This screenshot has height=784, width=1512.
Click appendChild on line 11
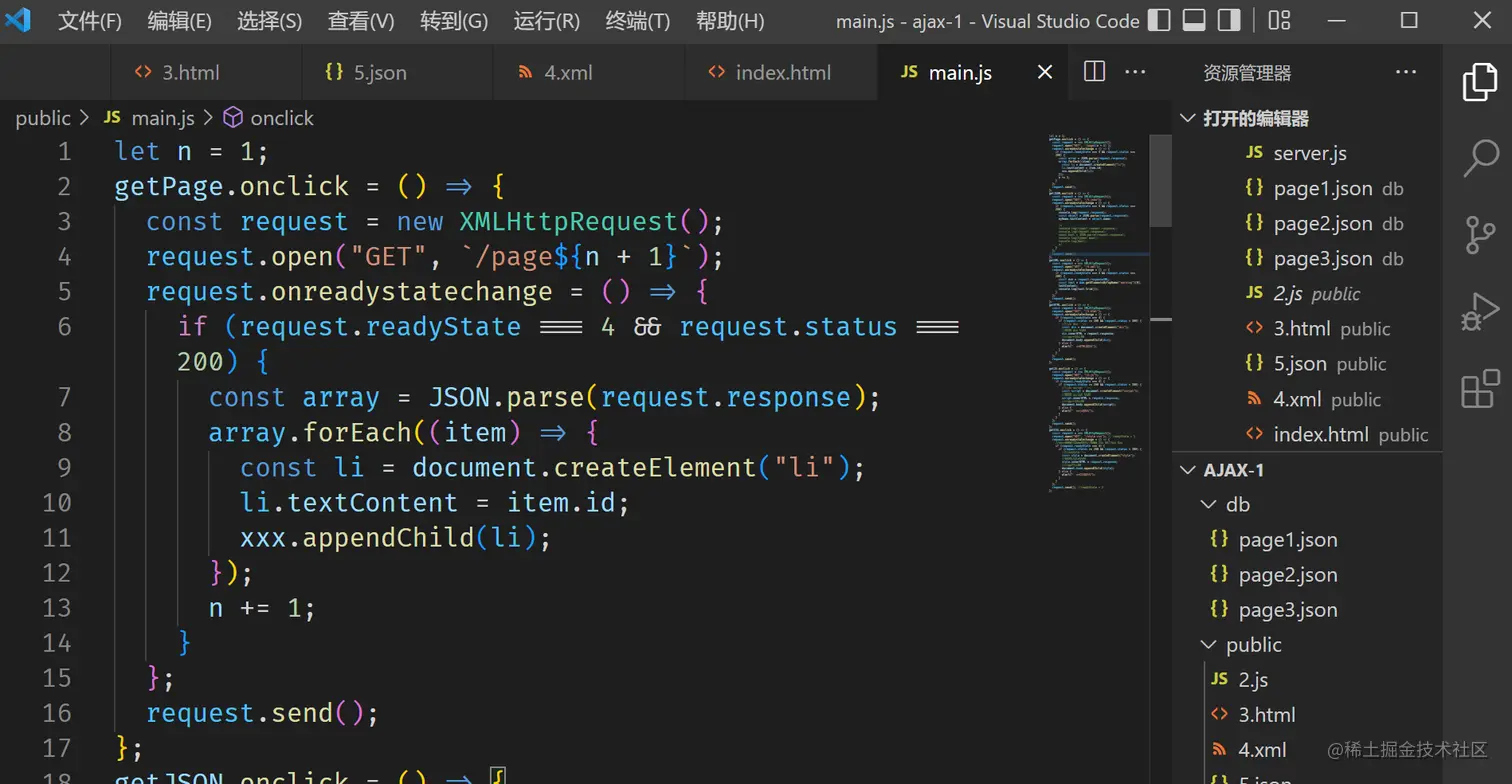click(388, 537)
